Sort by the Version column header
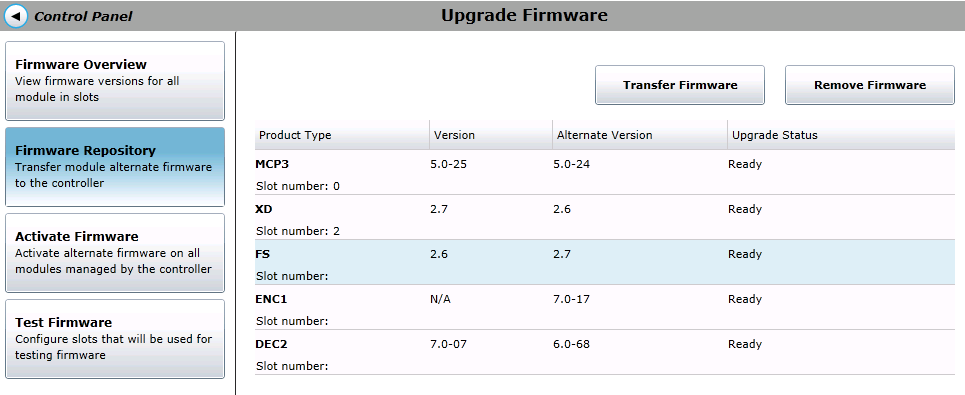Screen dimensions: 965x395 [491, 135]
